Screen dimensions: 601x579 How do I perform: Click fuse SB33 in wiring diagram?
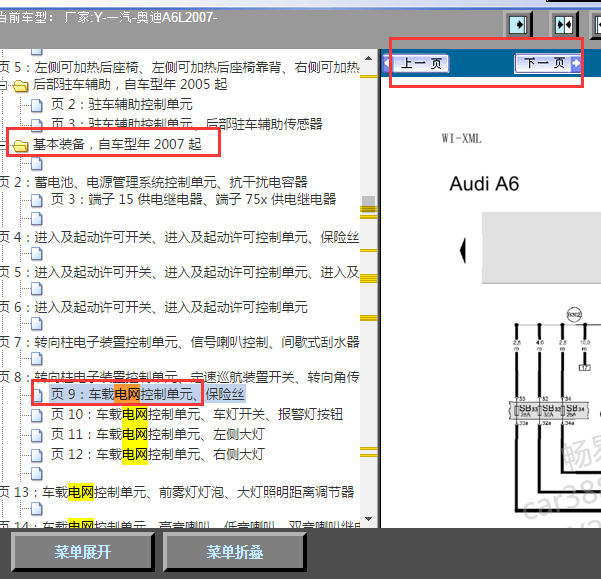point(525,410)
